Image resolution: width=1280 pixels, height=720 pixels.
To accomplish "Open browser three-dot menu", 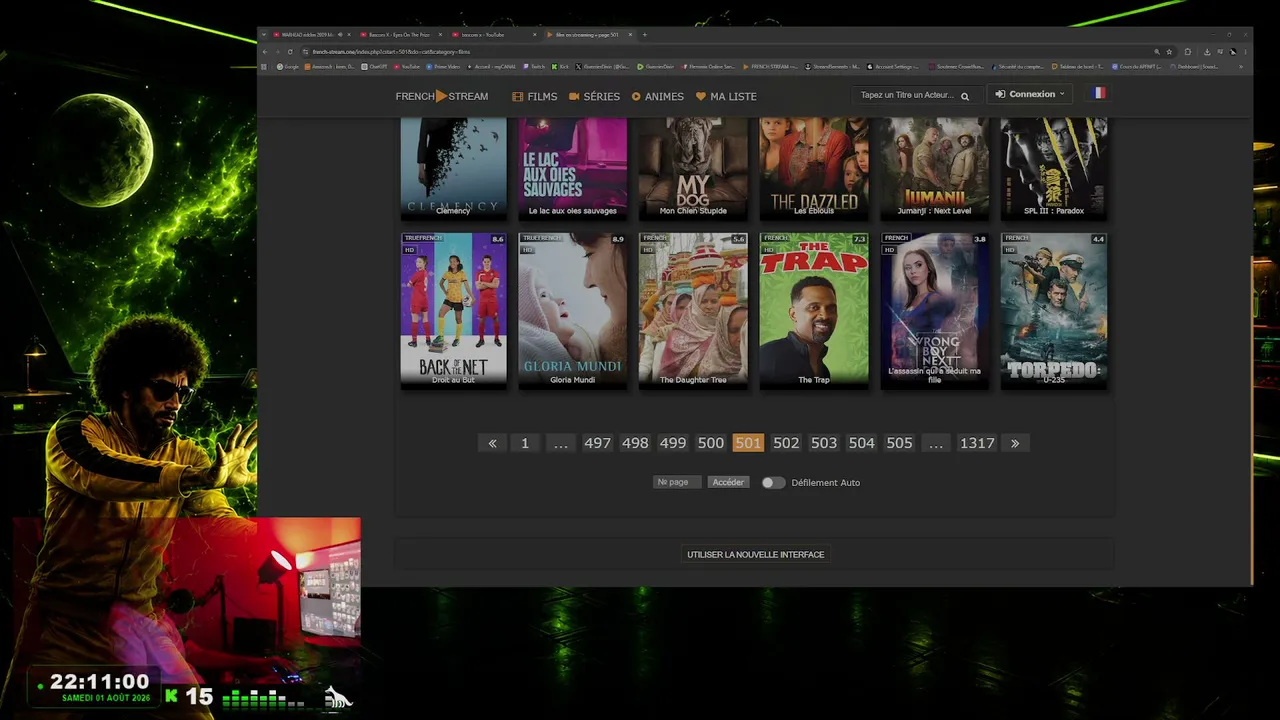I will [x=1244, y=52].
